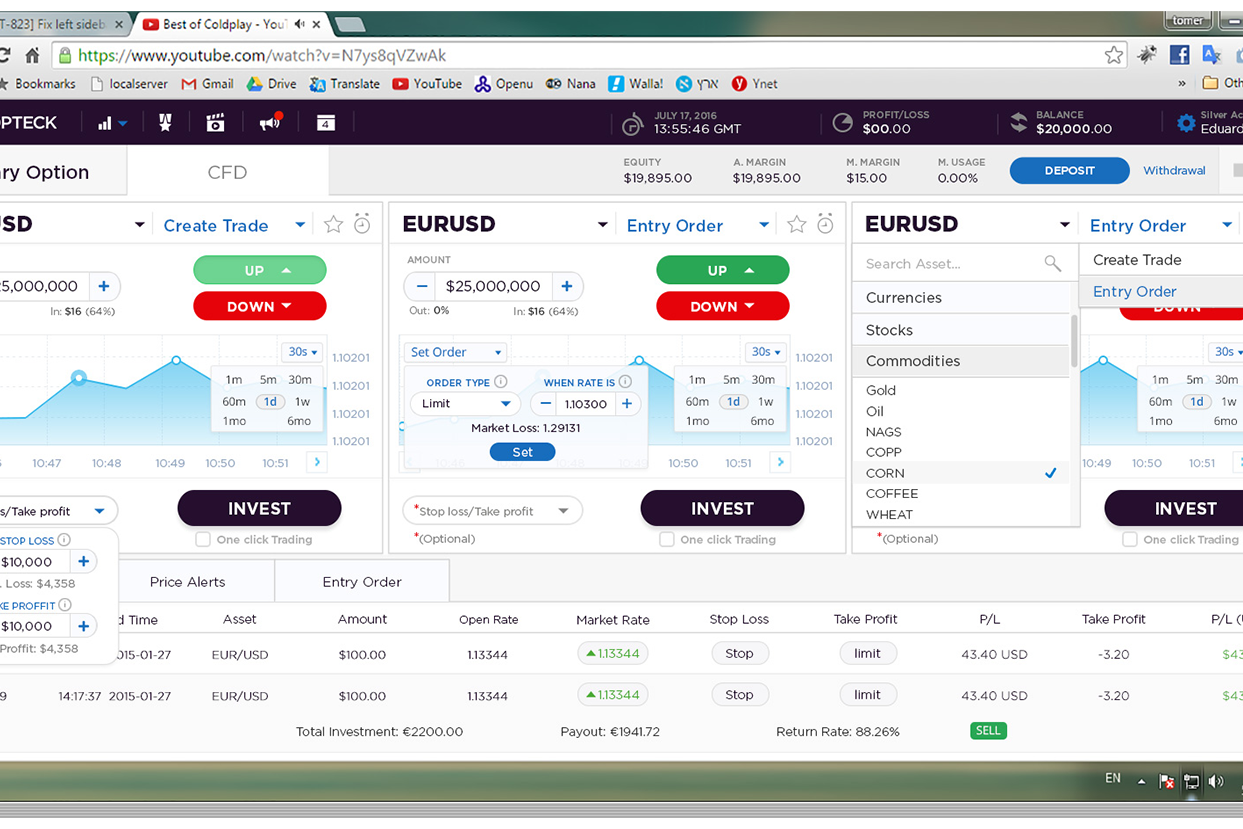Click the stopwatch icon in first panel
The width and height of the screenshot is (1243, 829).
(362, 224)
